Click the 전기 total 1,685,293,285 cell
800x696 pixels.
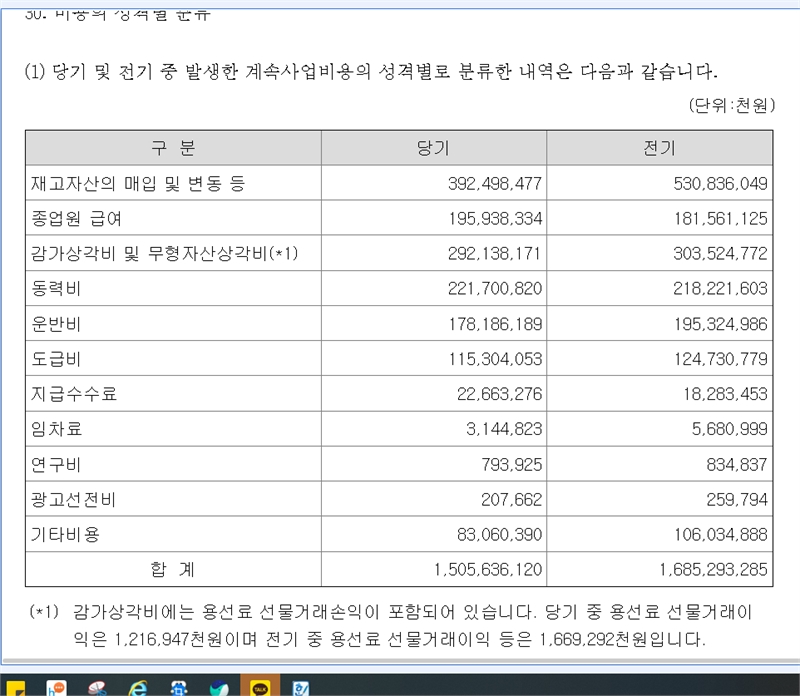[x=714, y=569]
